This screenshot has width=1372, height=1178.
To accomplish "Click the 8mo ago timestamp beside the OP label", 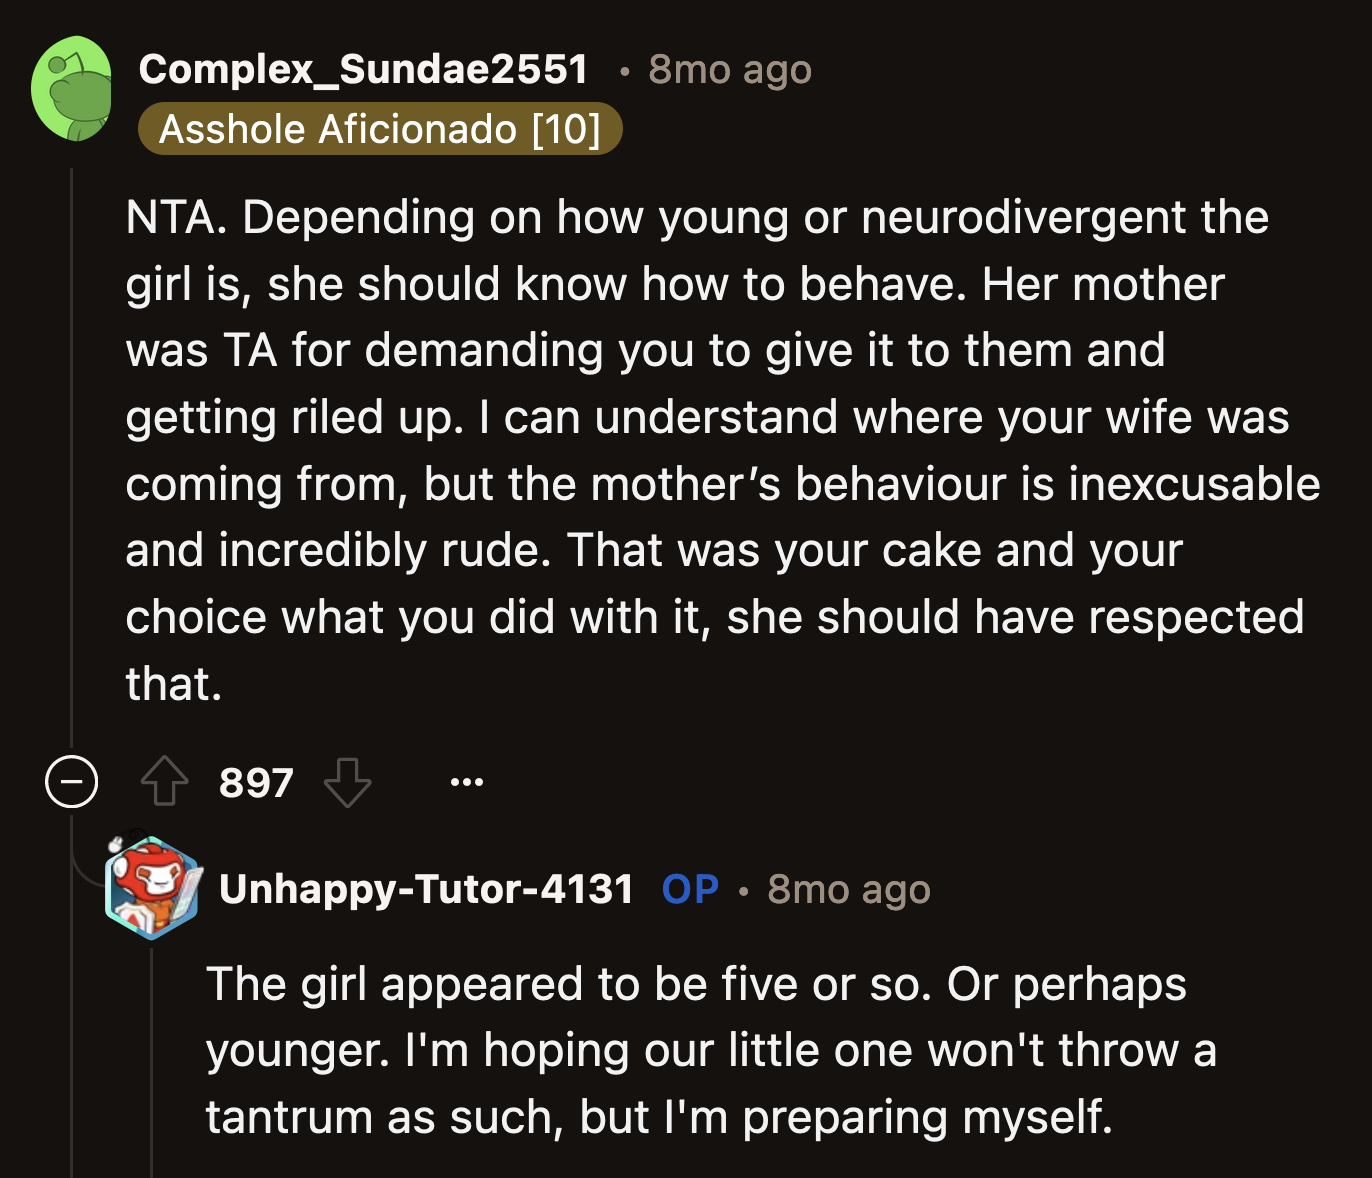I will [x=848, y=889].
